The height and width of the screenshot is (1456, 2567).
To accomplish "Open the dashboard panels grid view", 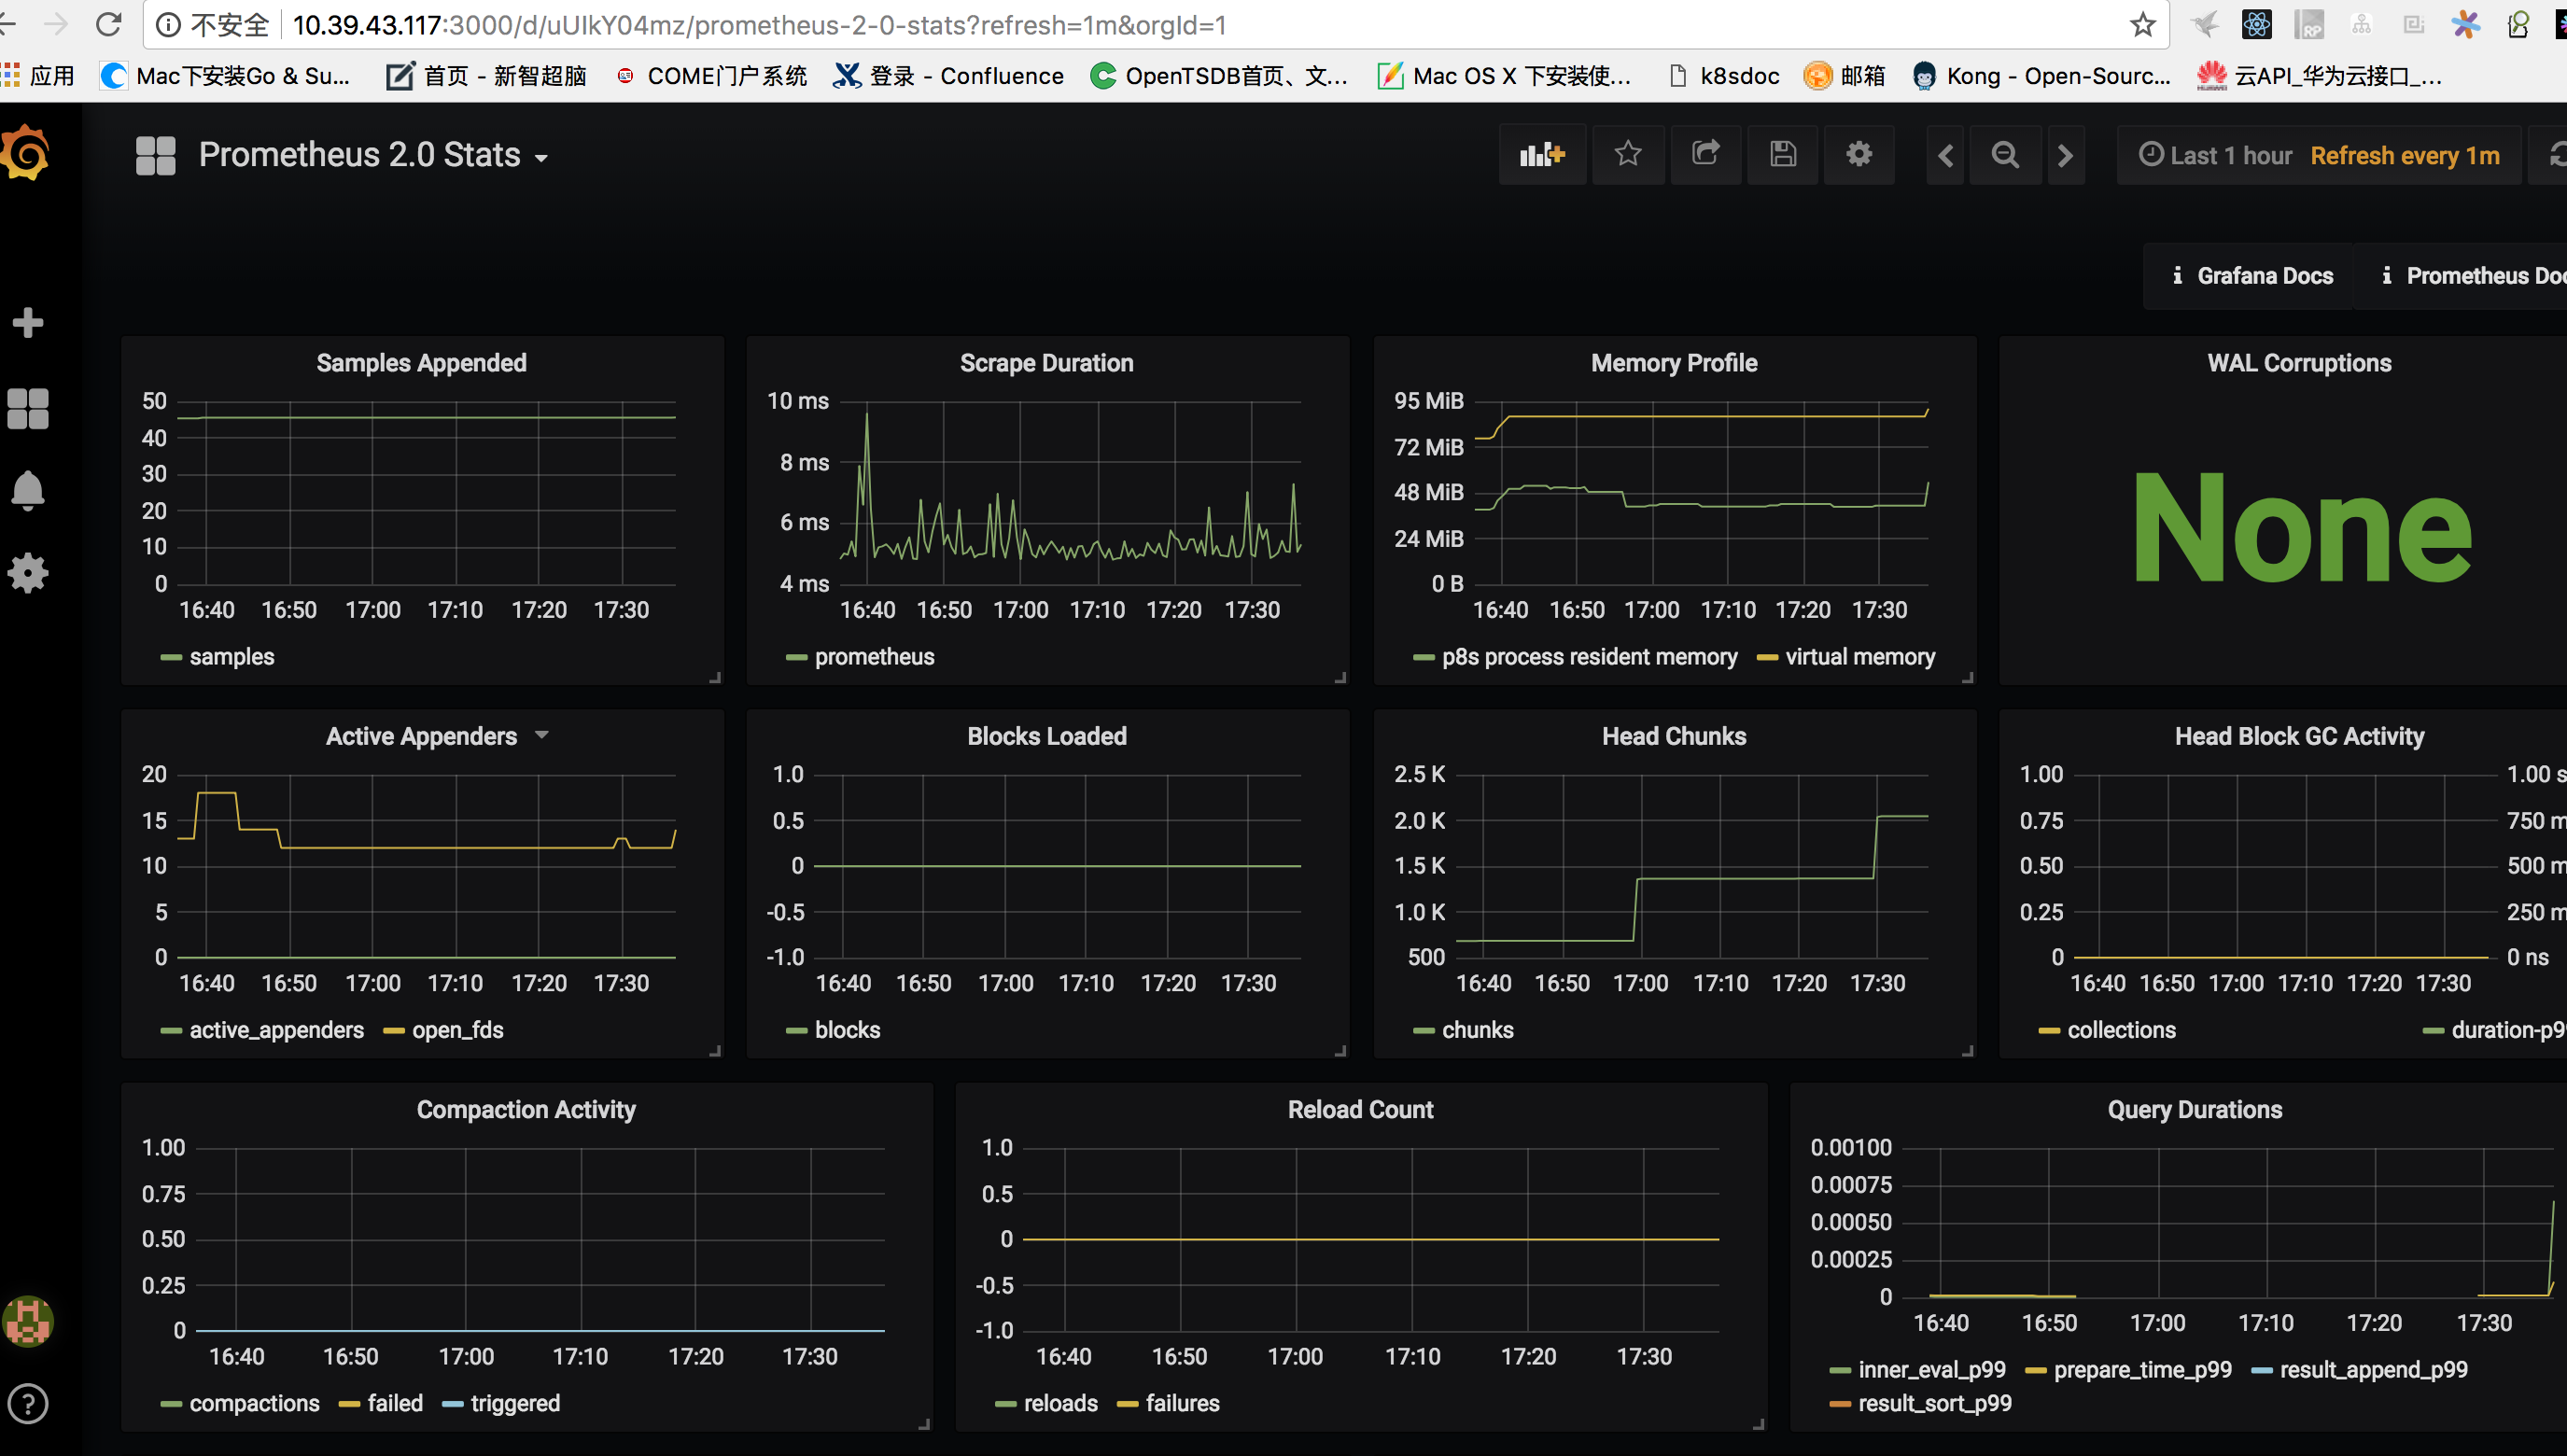I will click(155, 155).
